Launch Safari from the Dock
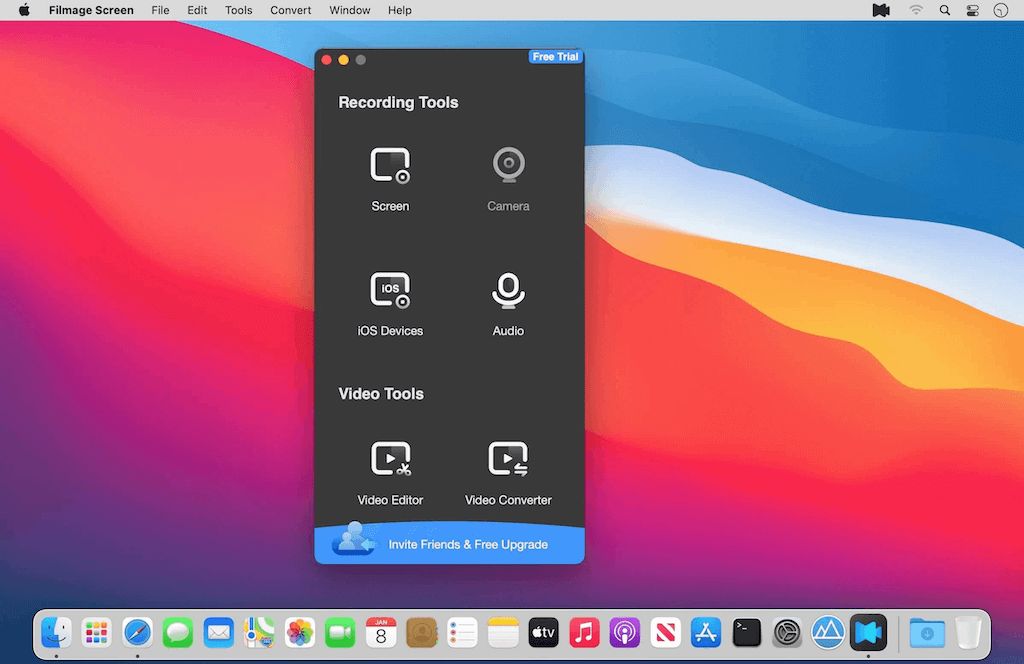Screen dimensions: 1024x664 click(137, 632)
